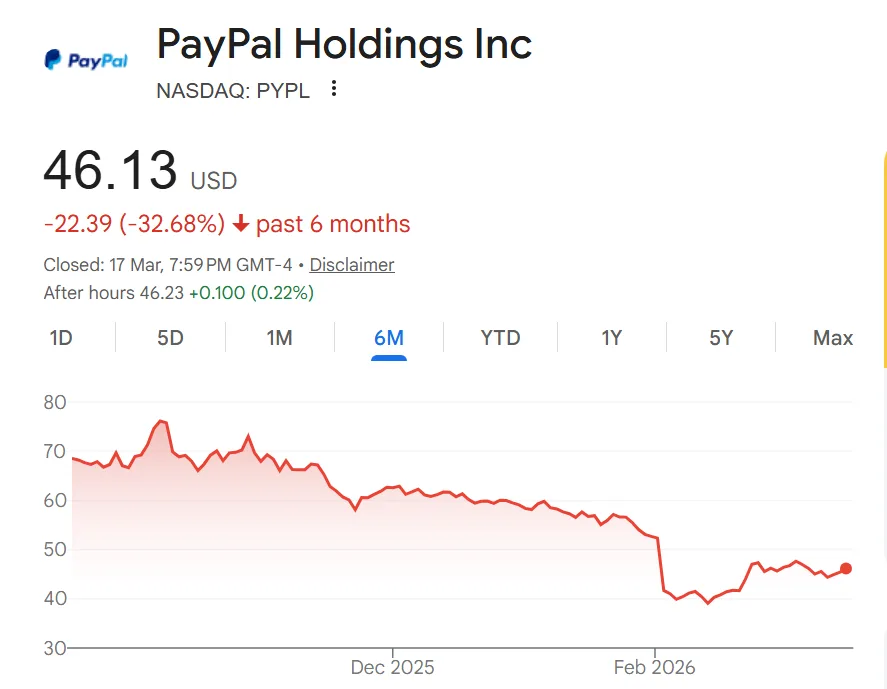Click the PayPal logo

point(86,61)
